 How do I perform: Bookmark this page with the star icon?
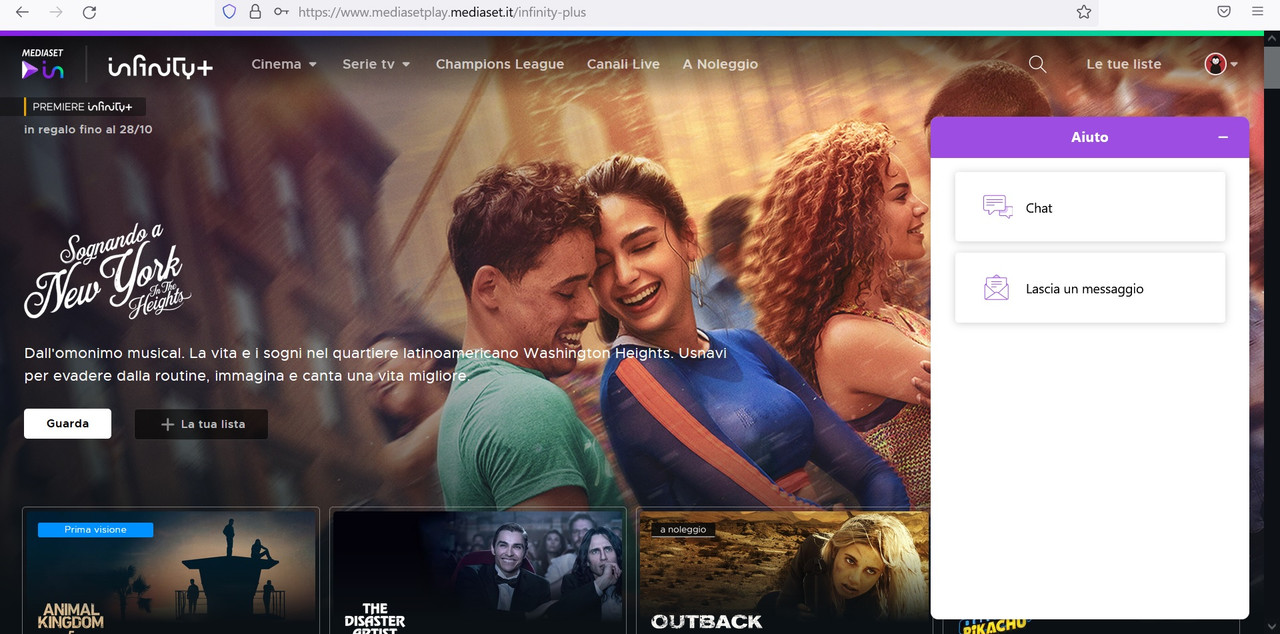1084,12
